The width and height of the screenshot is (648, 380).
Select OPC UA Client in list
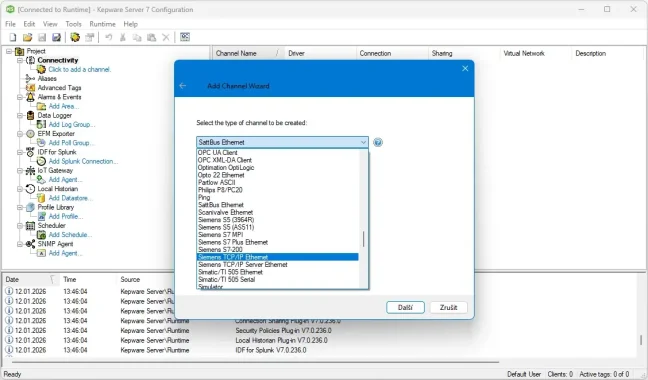tap(277, 152)
